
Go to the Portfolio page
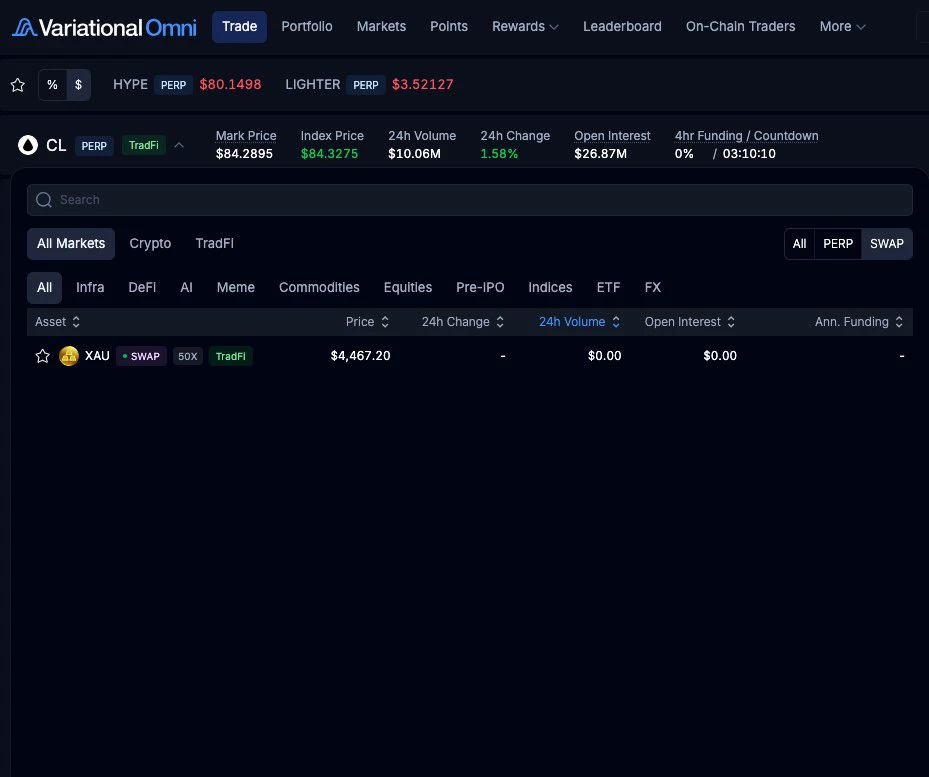pyautogui.click(x=307, y=27)
